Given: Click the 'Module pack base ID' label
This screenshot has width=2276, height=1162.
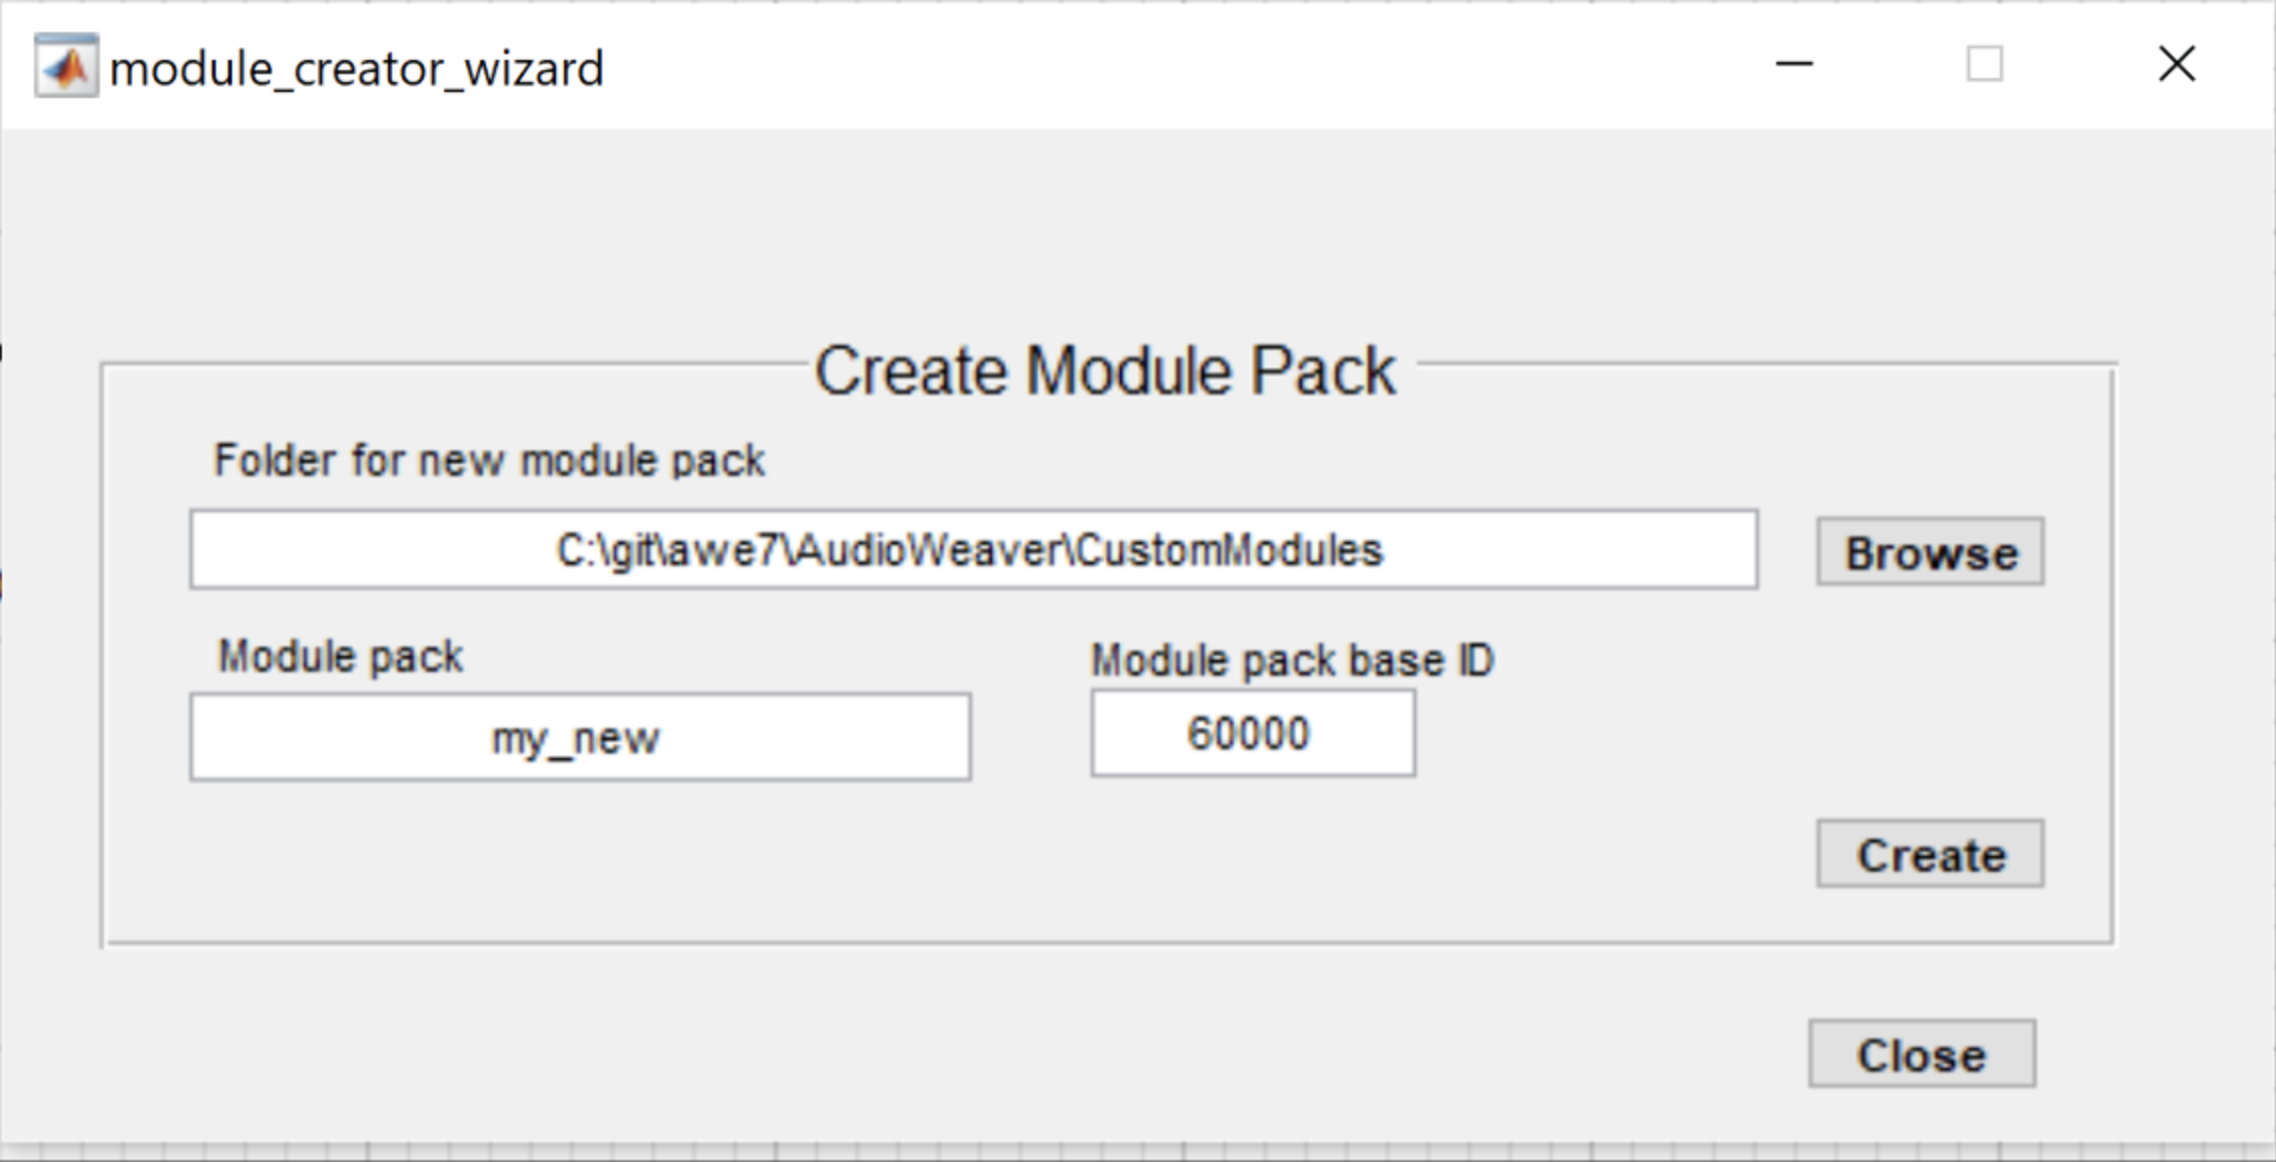Looking at the screenshot, I should [1291, 661].
